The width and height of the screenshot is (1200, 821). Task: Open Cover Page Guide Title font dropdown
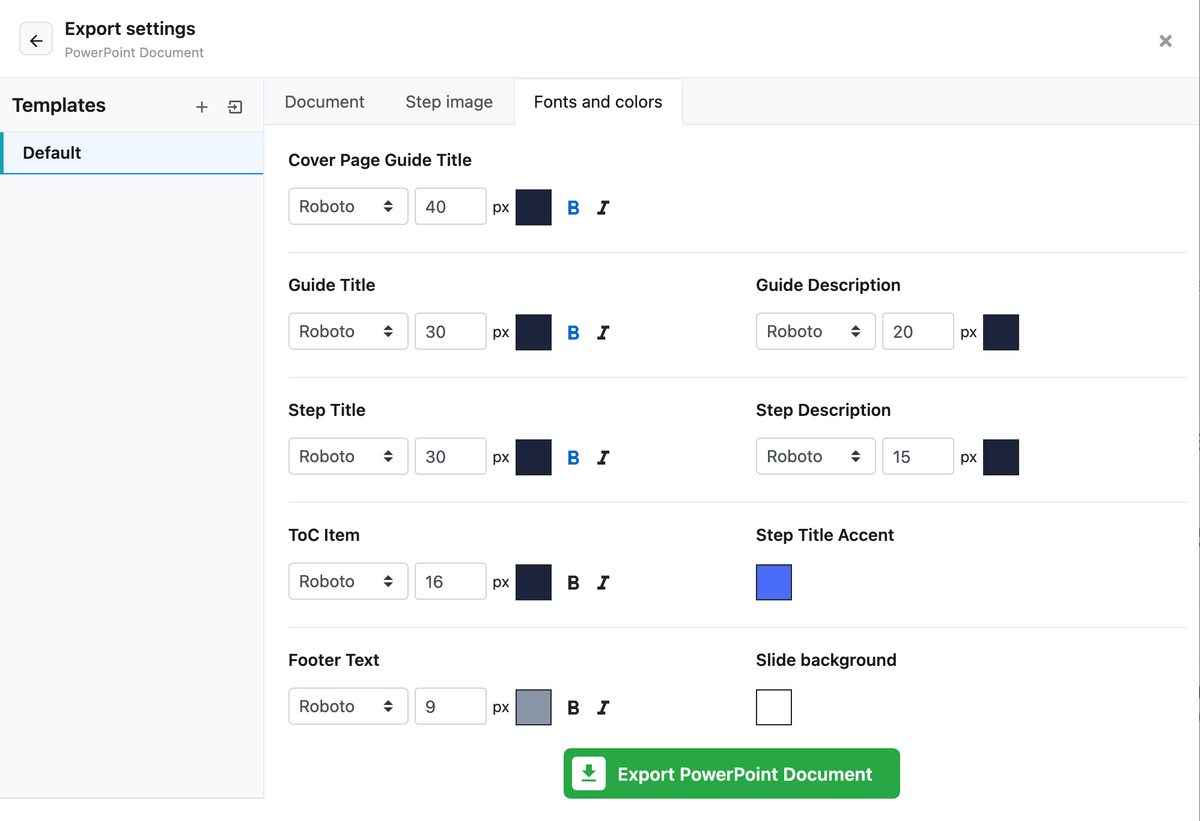click(348, 206)
